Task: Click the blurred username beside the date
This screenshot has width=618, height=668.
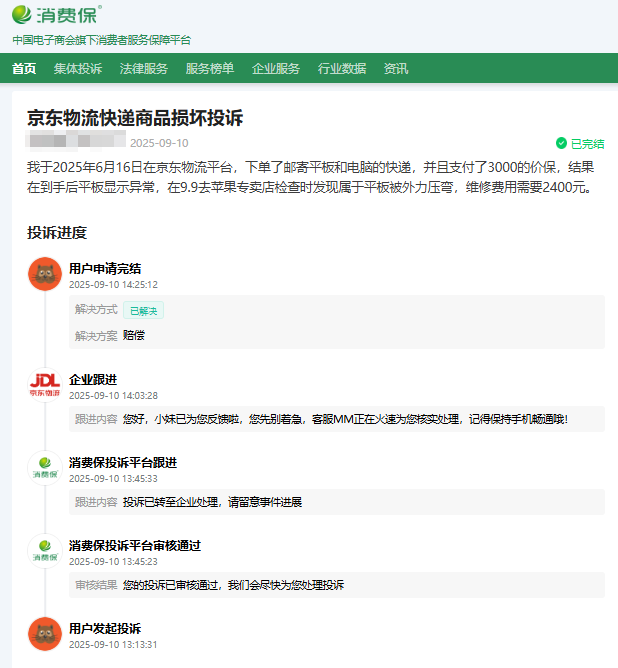Action: click(76, 141)
